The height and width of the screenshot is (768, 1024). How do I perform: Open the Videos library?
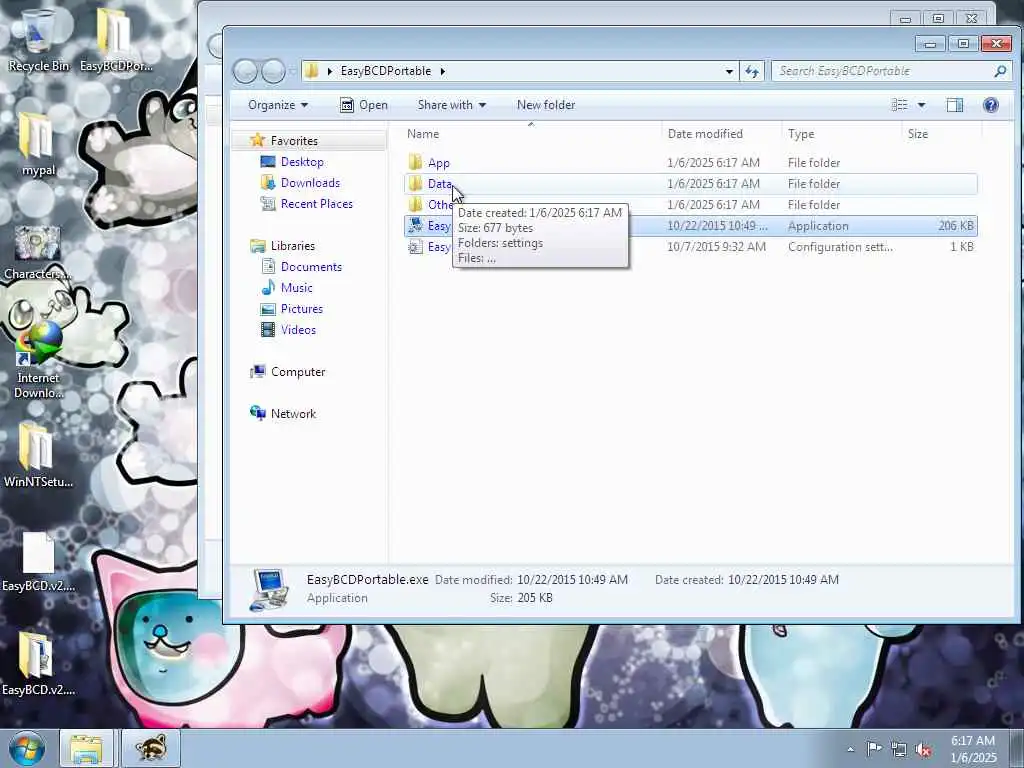tap(298, 330)
